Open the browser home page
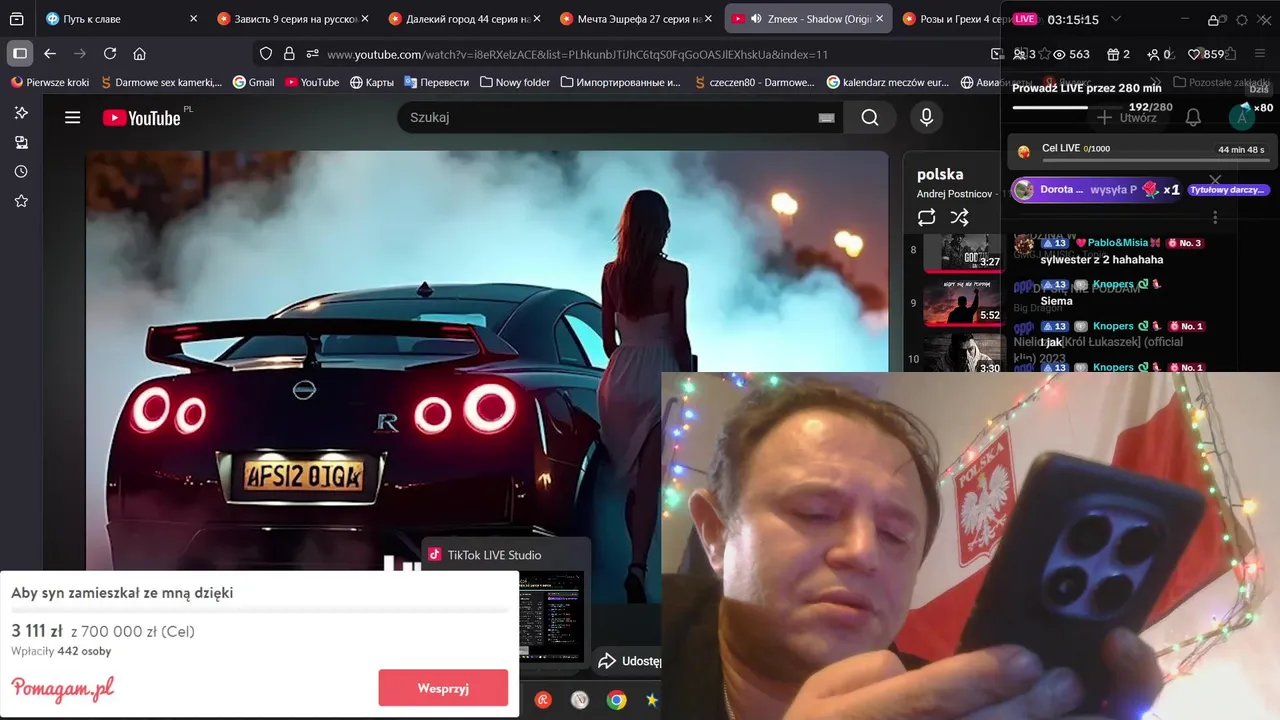The height and width of the screenshot is (720, 1280). [x=140, y=54]
